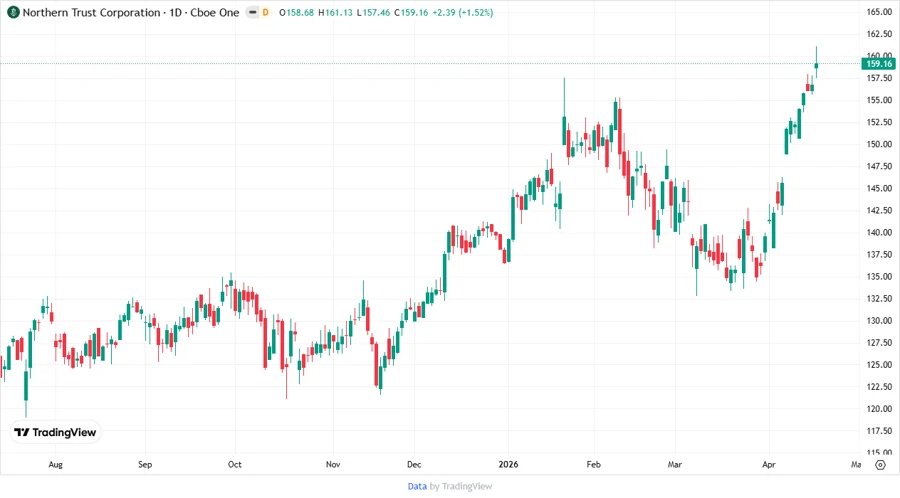Click the current price label 159.16

tap(879, 64)
